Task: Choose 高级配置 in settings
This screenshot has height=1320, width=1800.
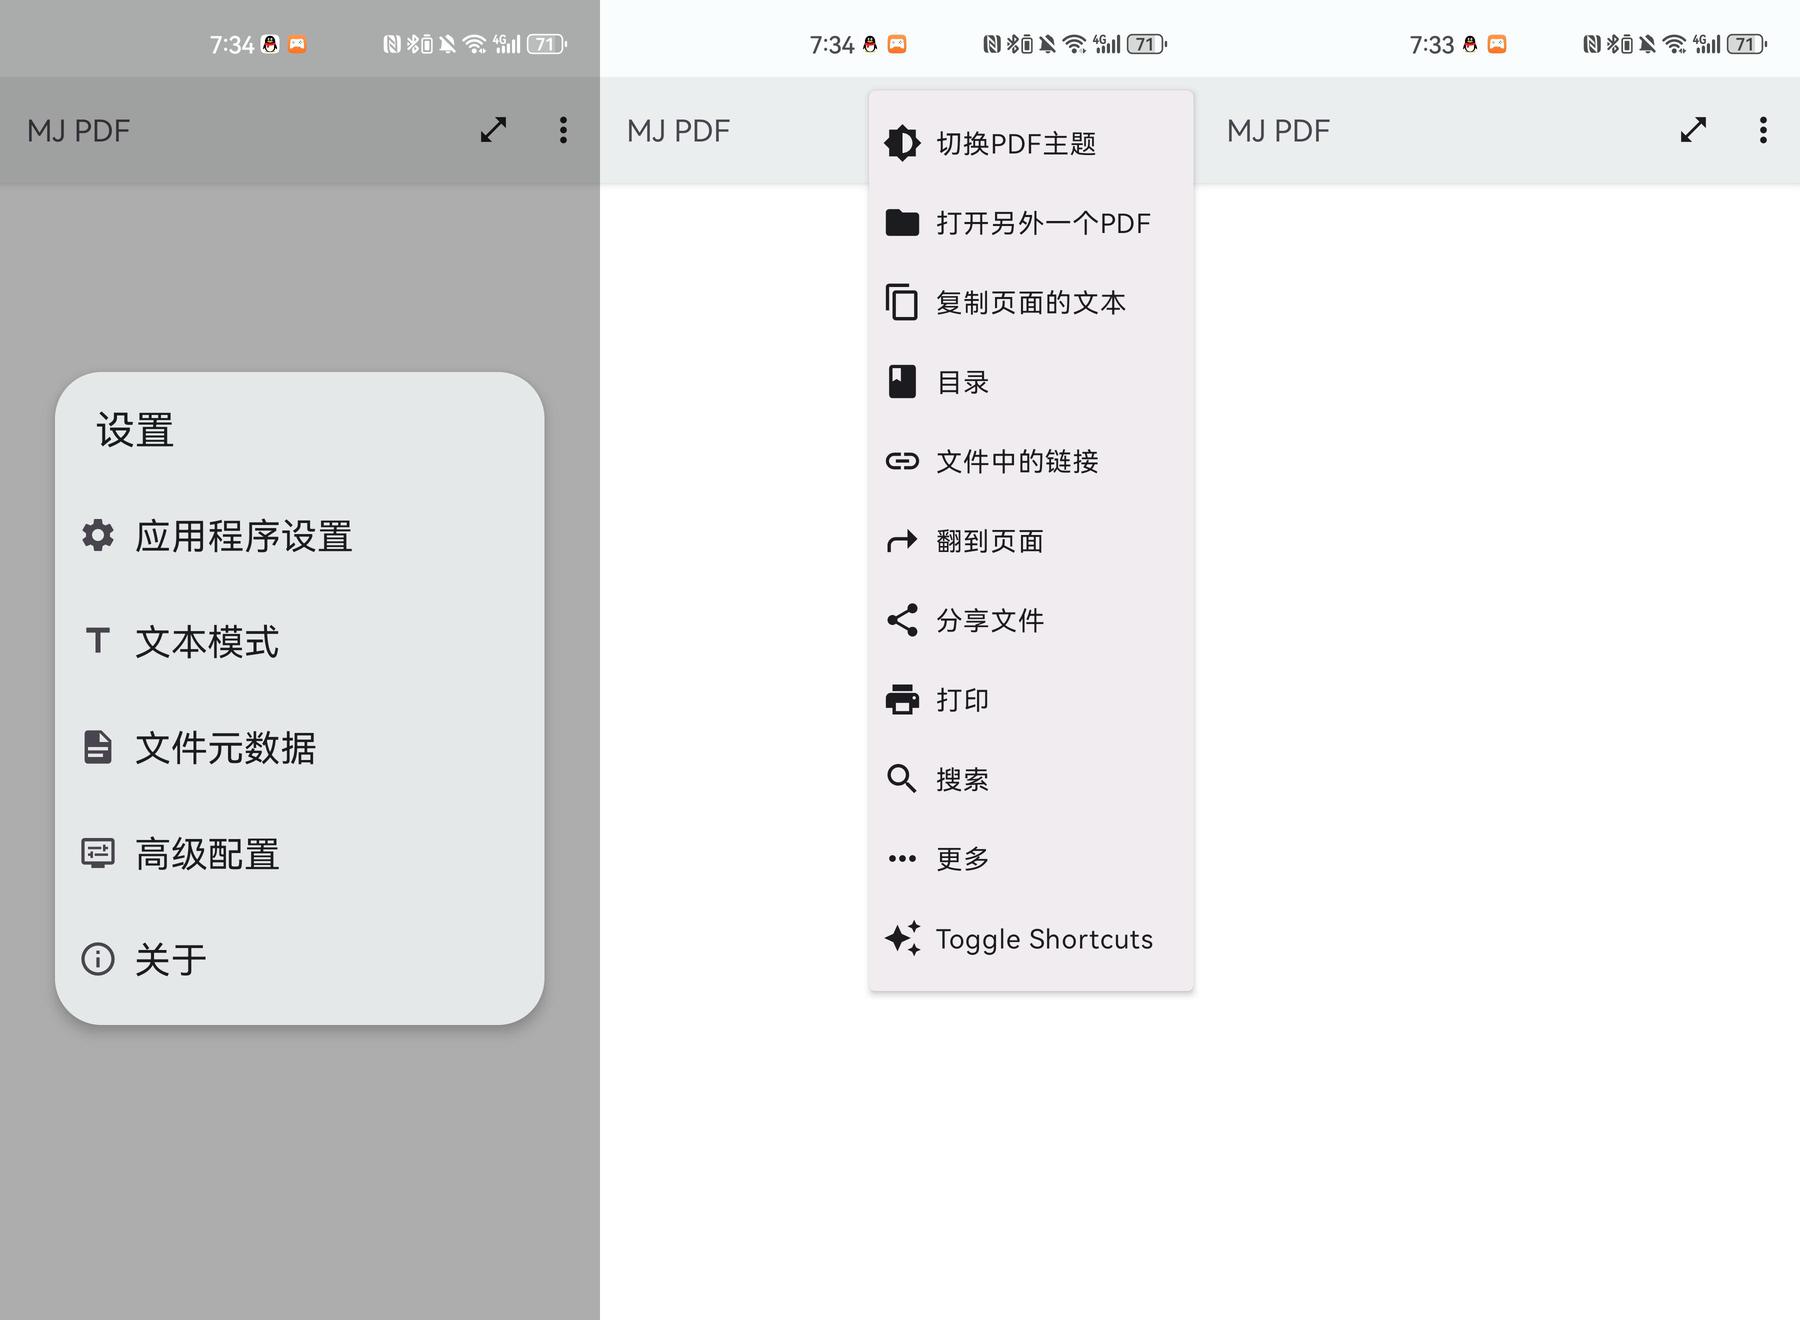Action: (300, 853)
